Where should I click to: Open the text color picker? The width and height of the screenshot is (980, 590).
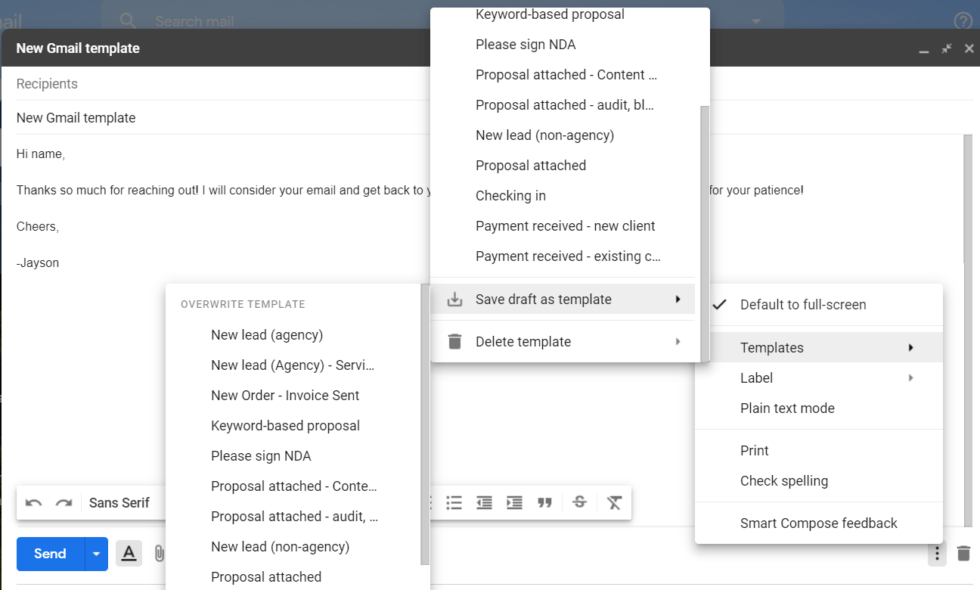click(x=128, y=553)
